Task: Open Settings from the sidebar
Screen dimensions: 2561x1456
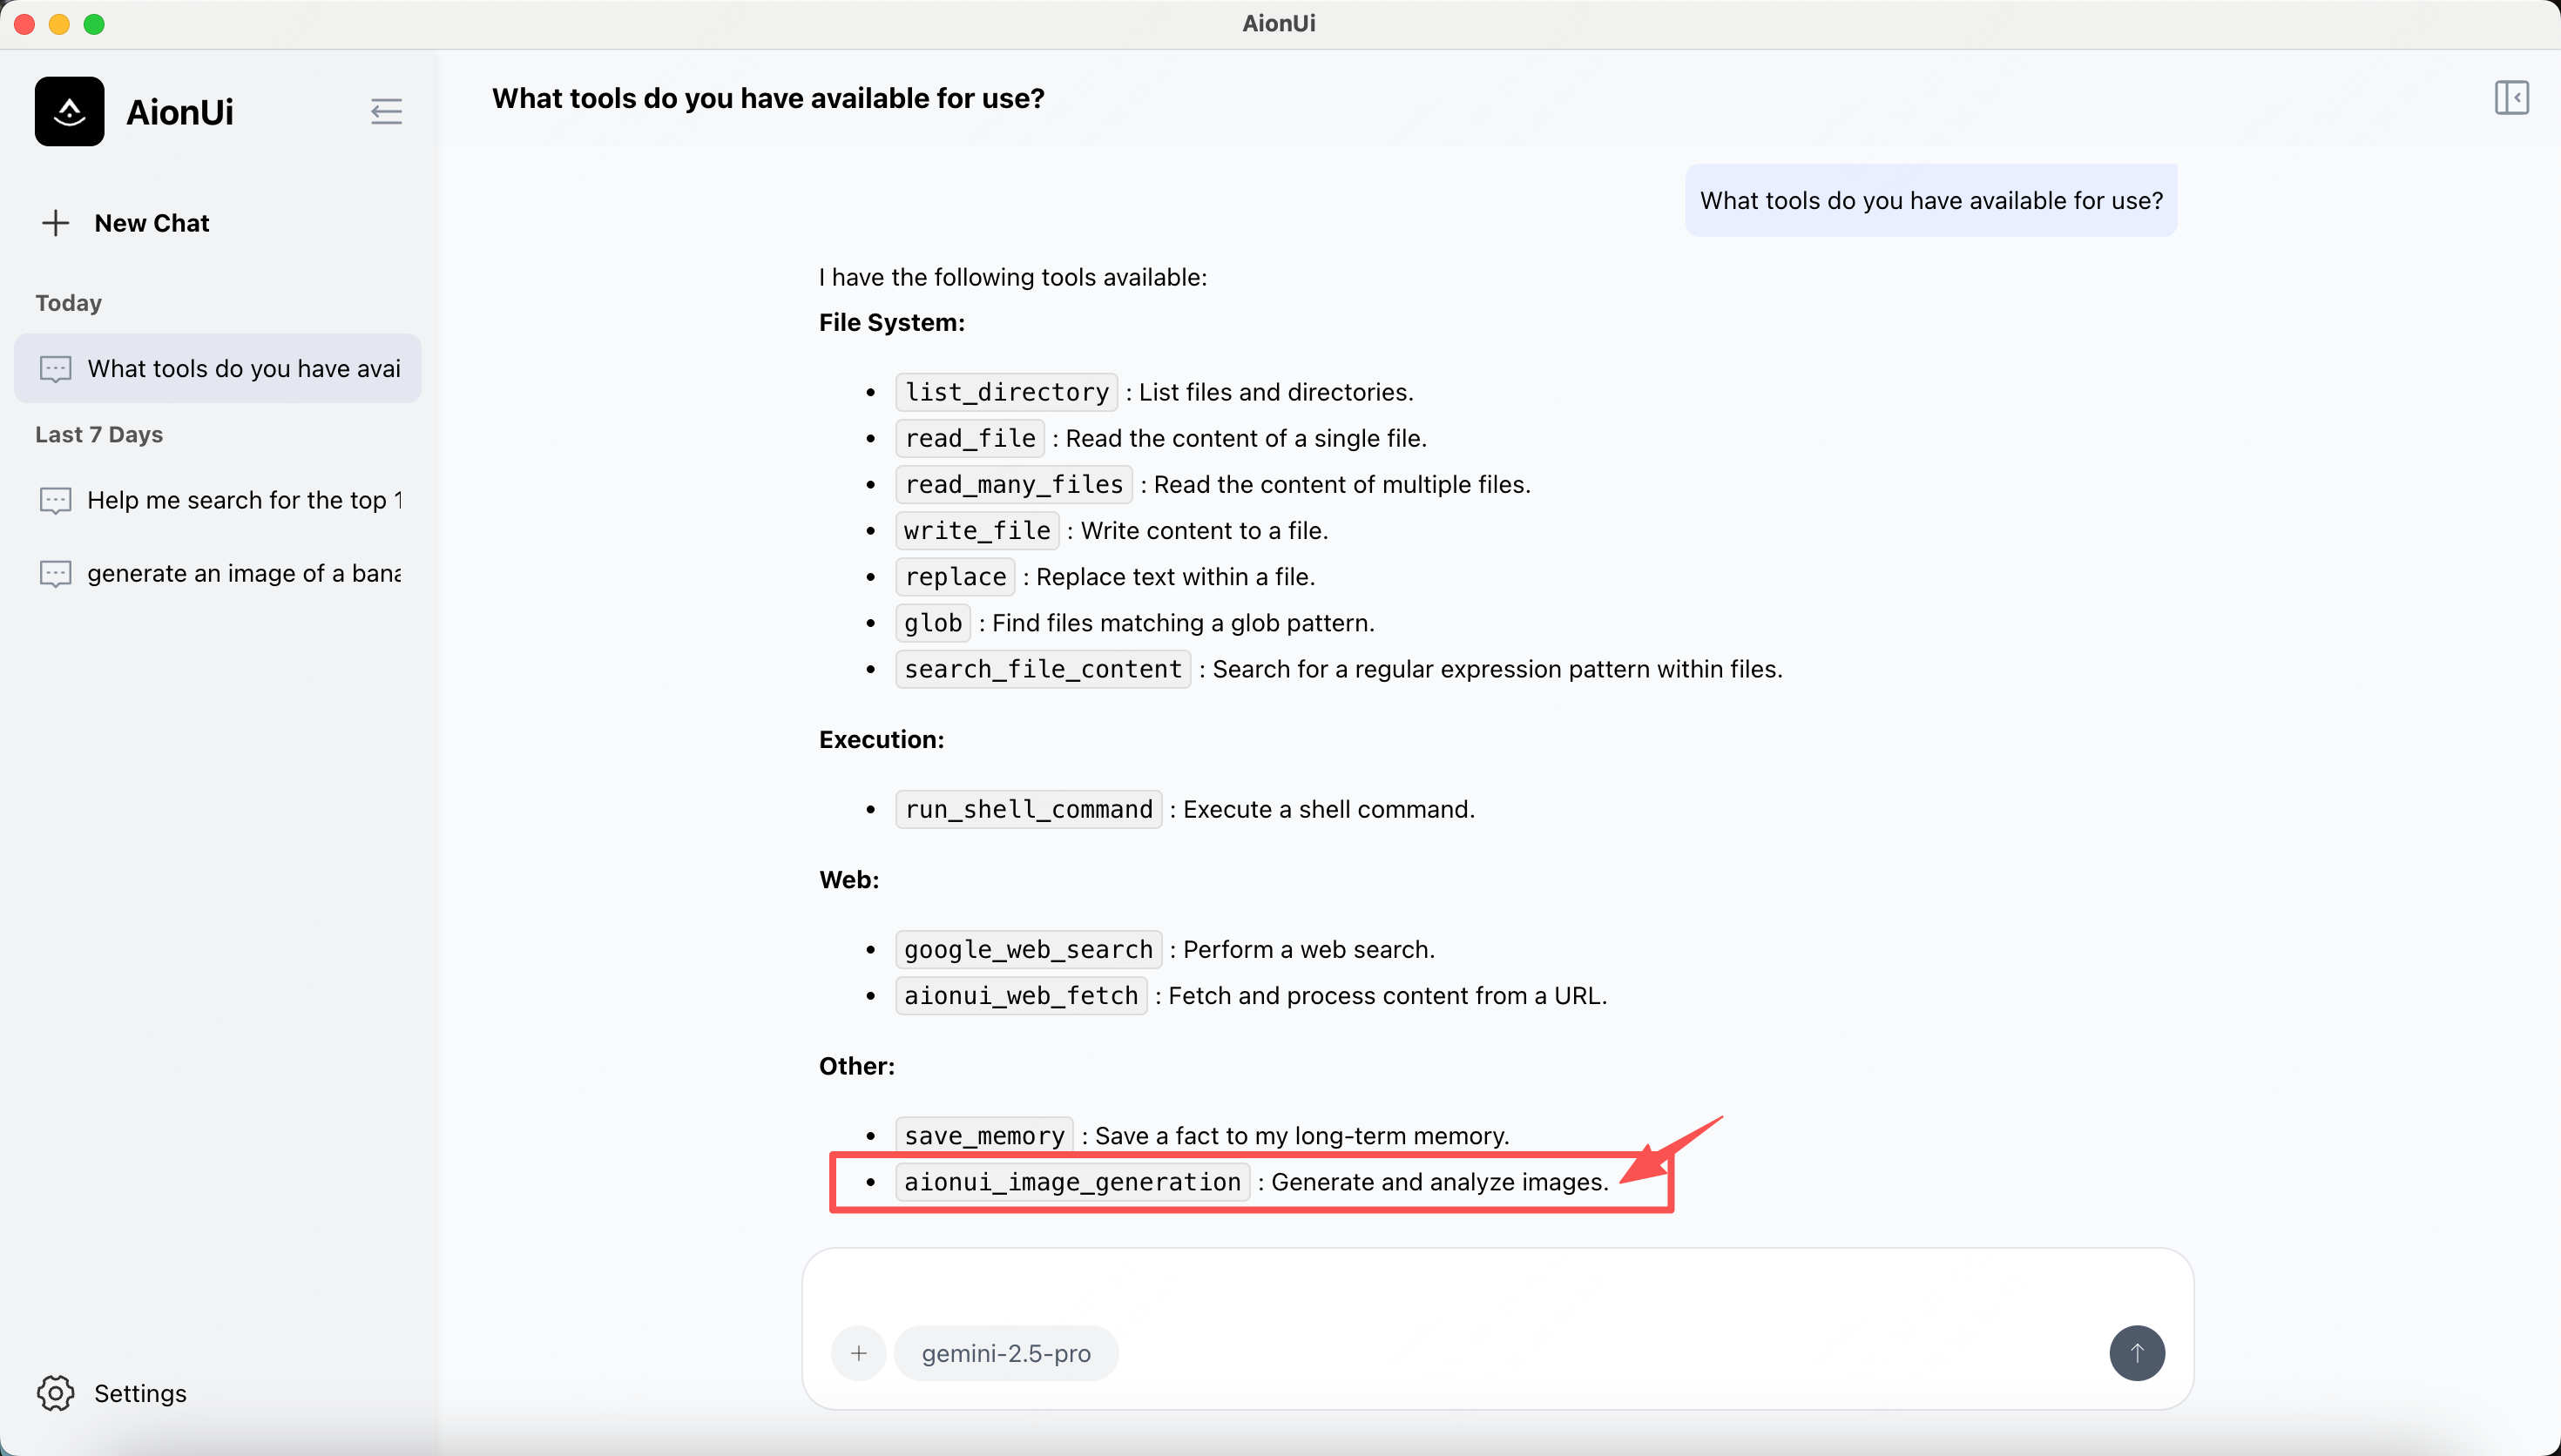Action: pyautogui.click(x=140, y=1393)
